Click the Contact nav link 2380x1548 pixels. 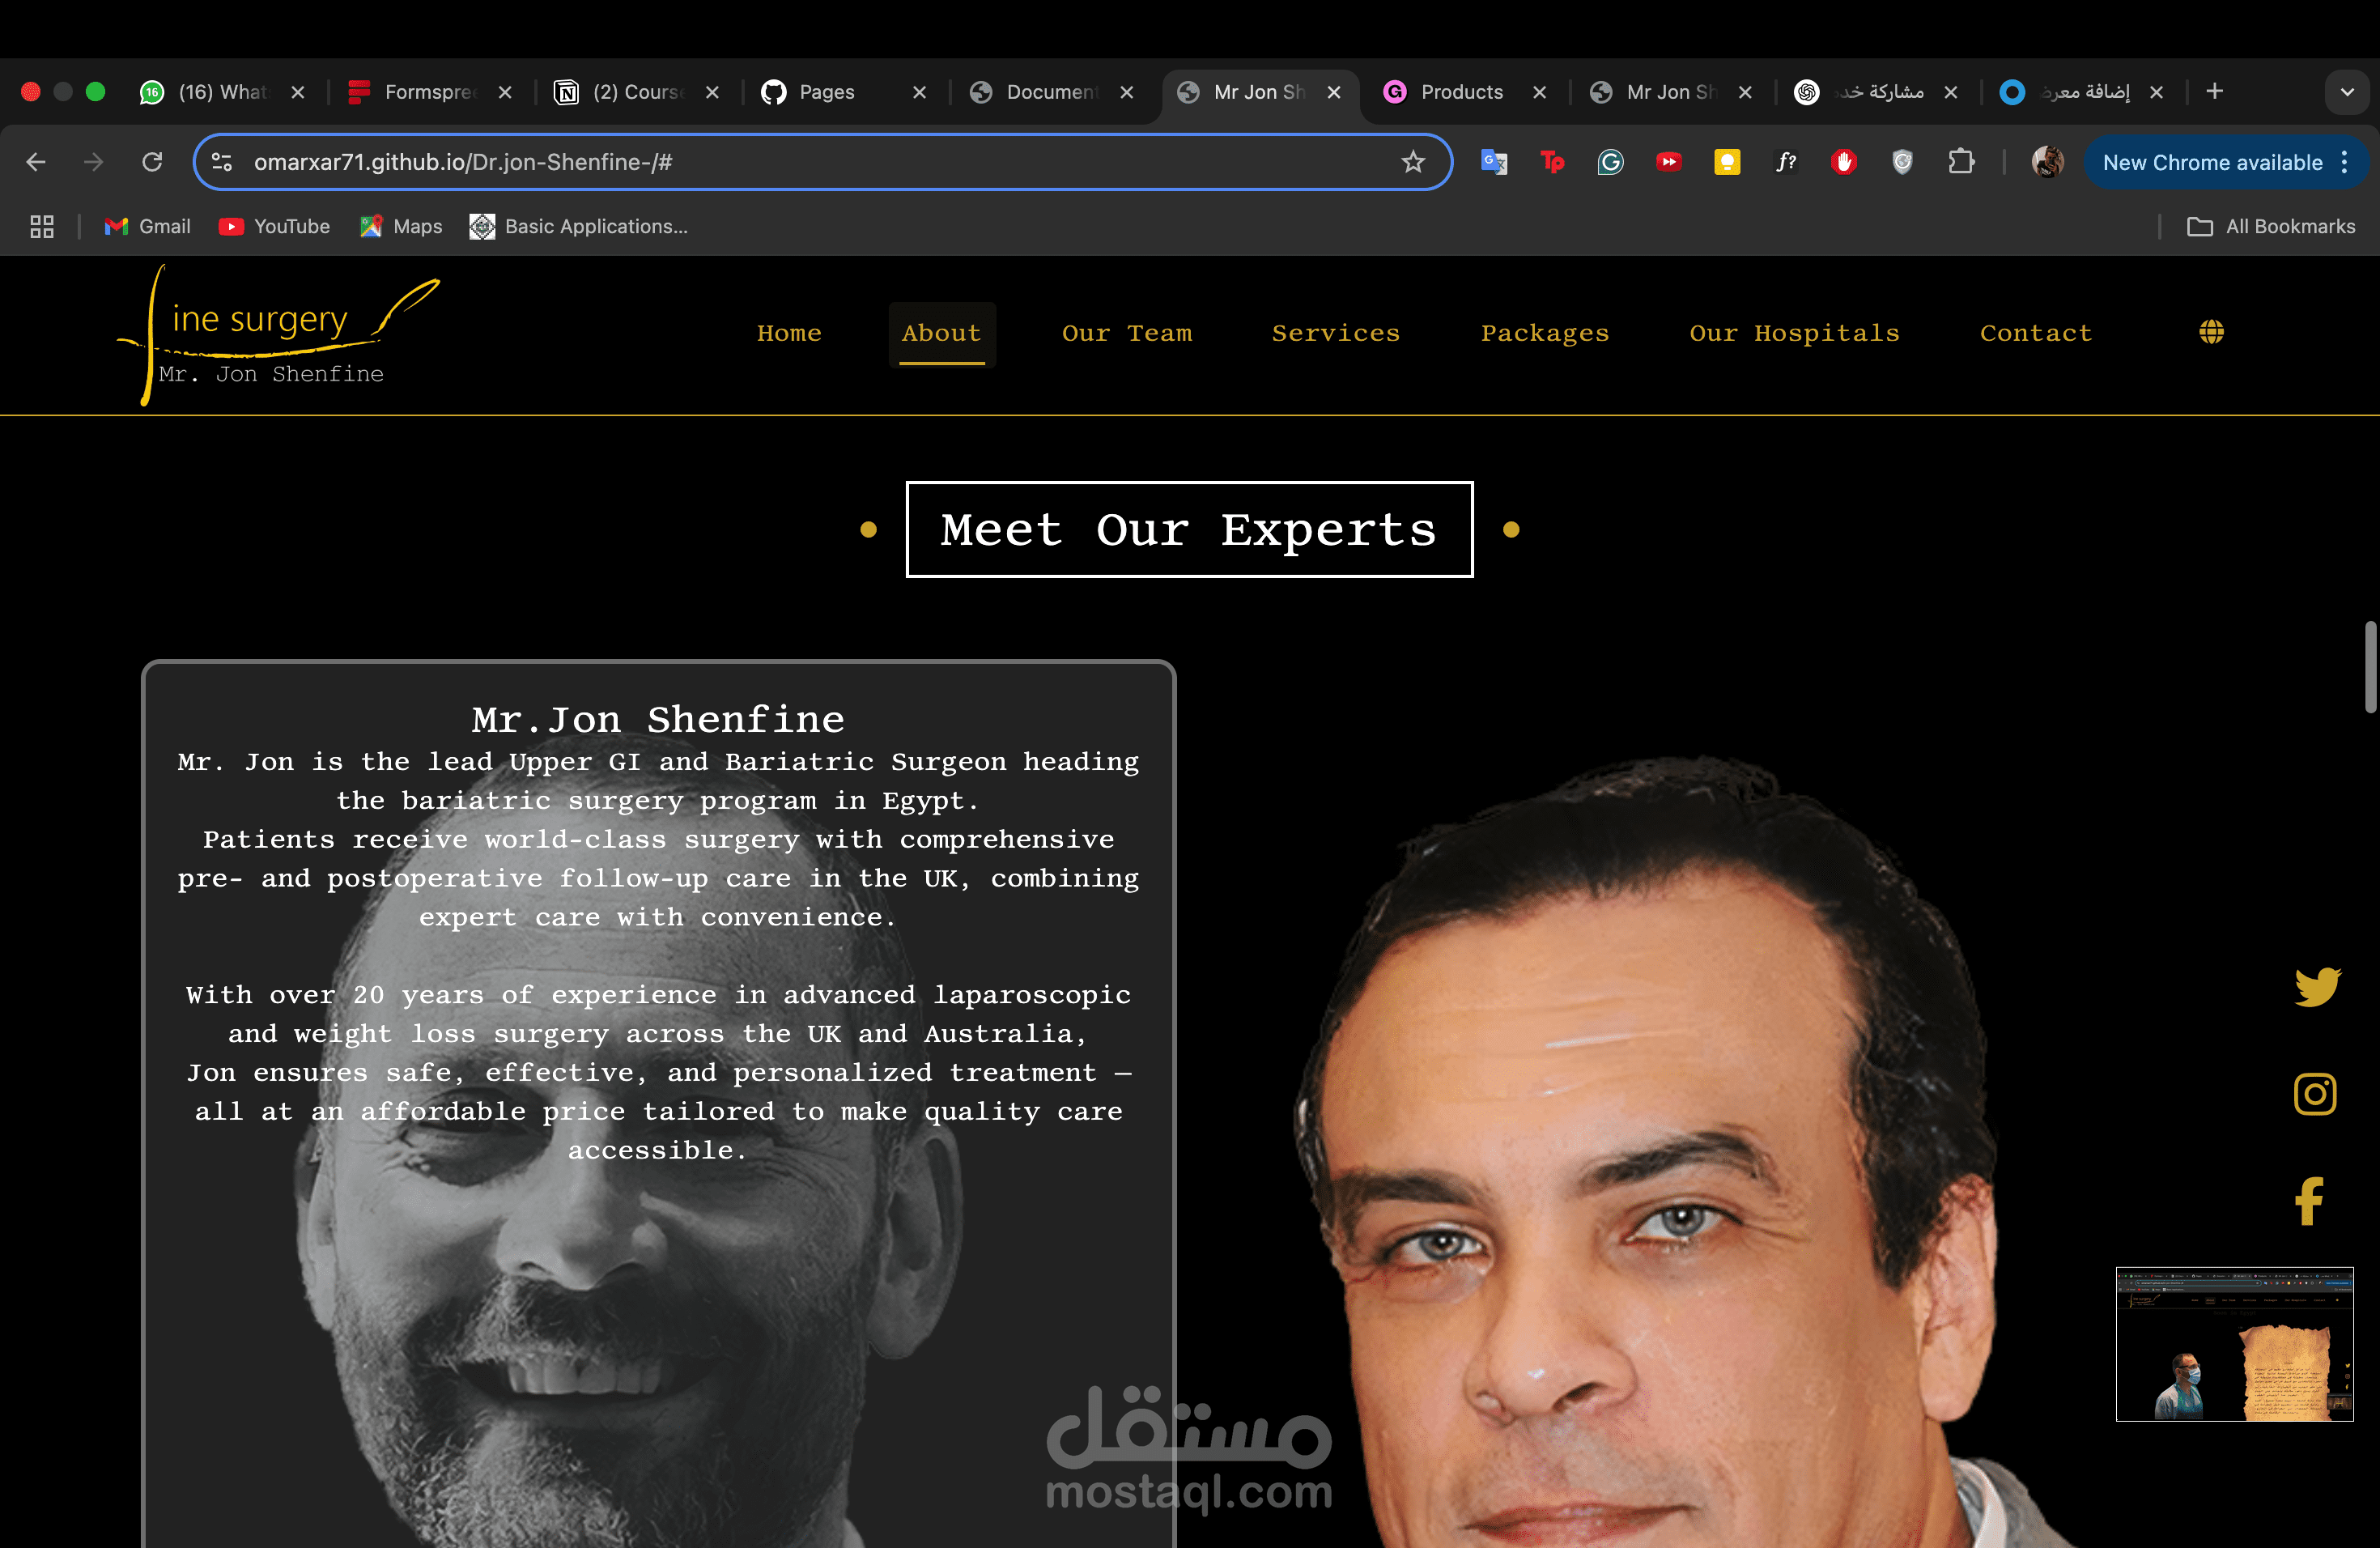(2035, 333)
